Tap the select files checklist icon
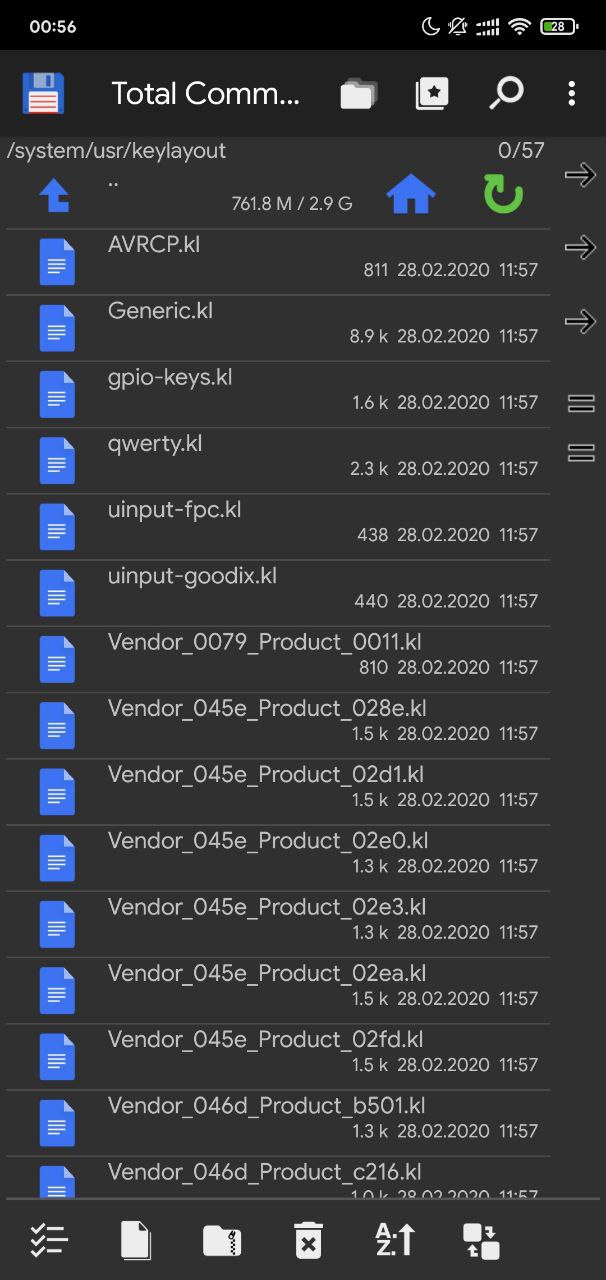This screenshot has height=1280, width=606. [49, 1240]
